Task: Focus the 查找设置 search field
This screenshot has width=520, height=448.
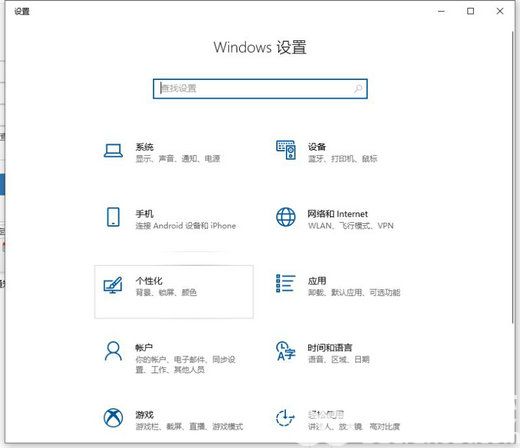Action: click(260, 89)
